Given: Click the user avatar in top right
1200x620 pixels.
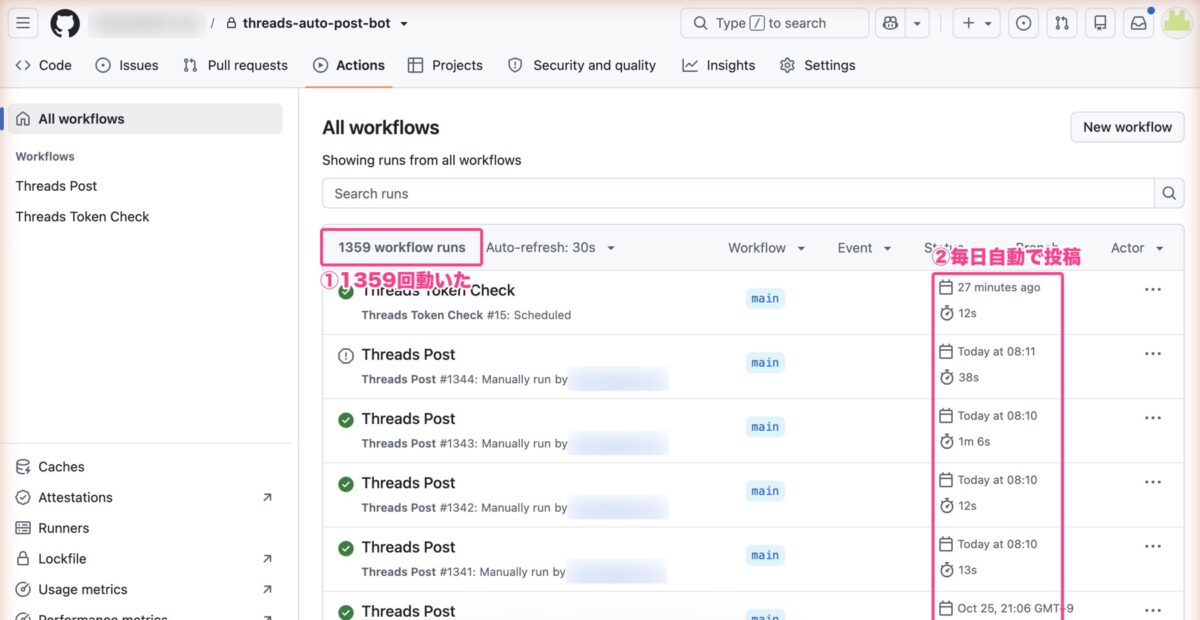Looking at the screenshot, I should pyautogui.click(x=1177, y=23).
